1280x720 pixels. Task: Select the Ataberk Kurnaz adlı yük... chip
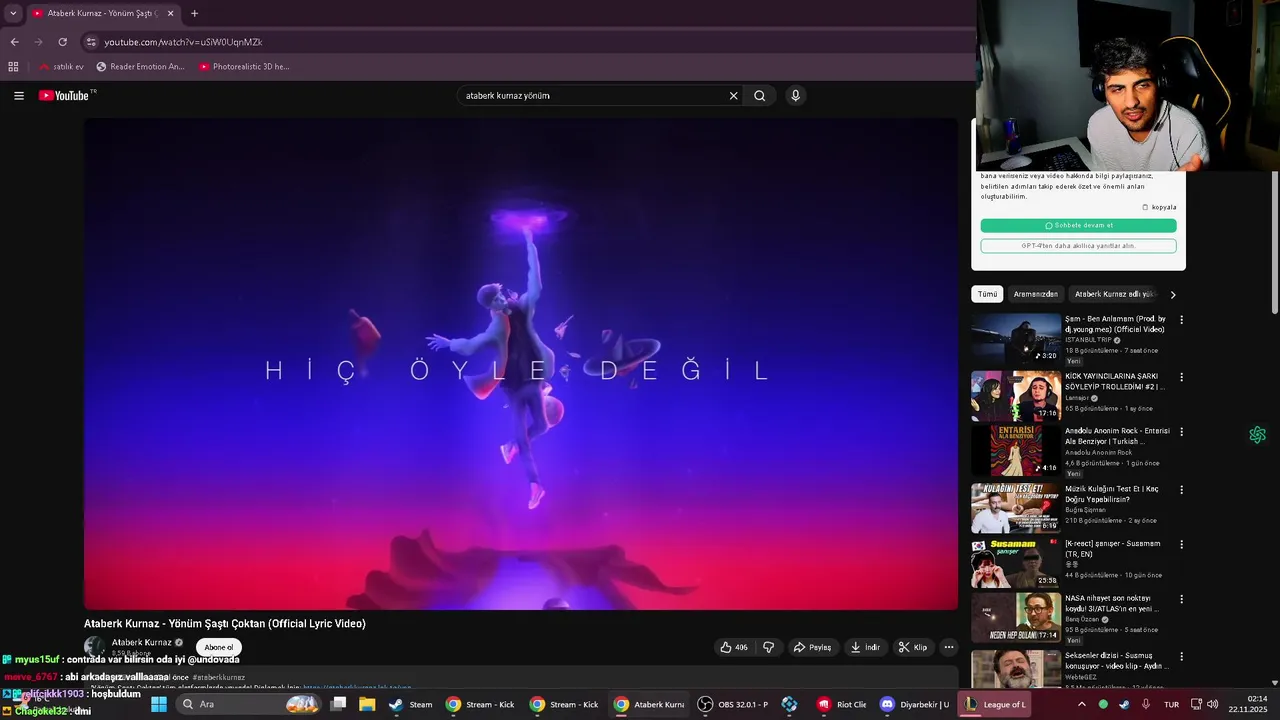[1113, 294]
